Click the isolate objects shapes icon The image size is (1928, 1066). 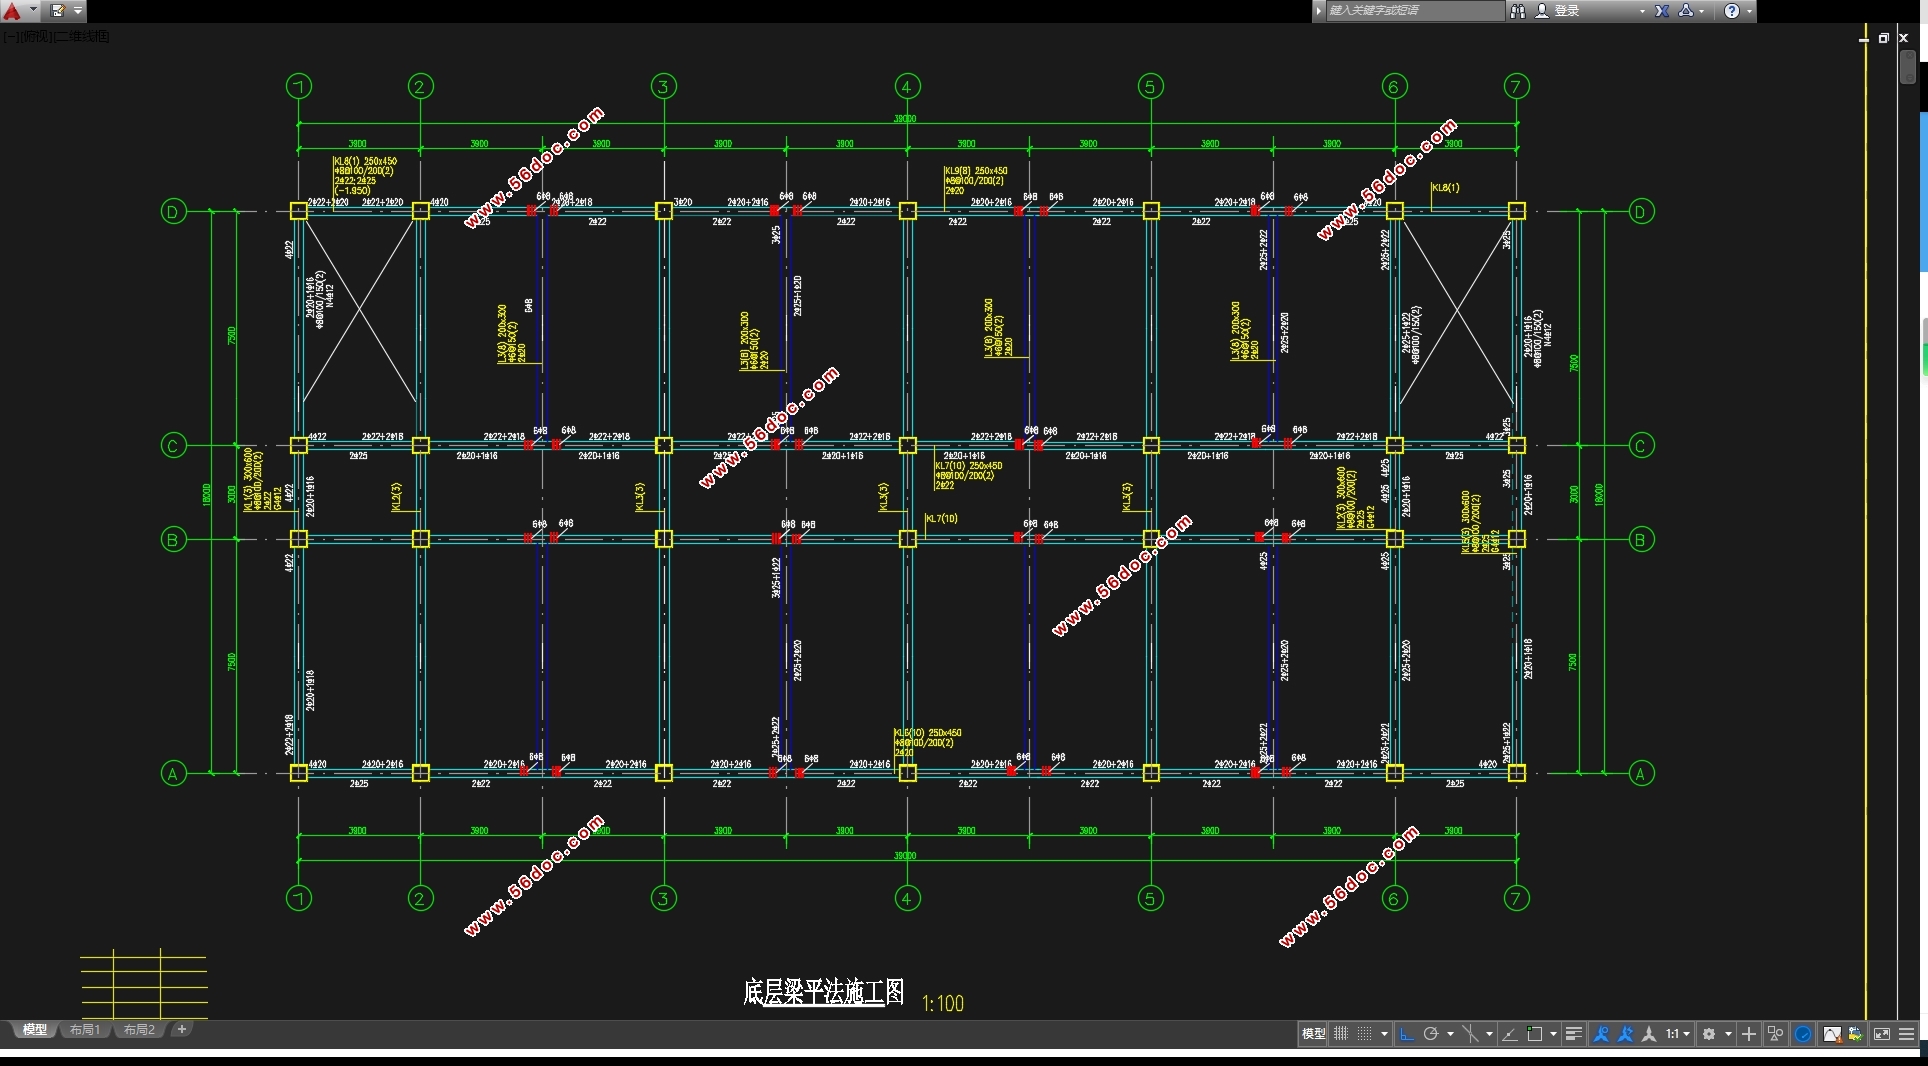pos(1776,1034)
